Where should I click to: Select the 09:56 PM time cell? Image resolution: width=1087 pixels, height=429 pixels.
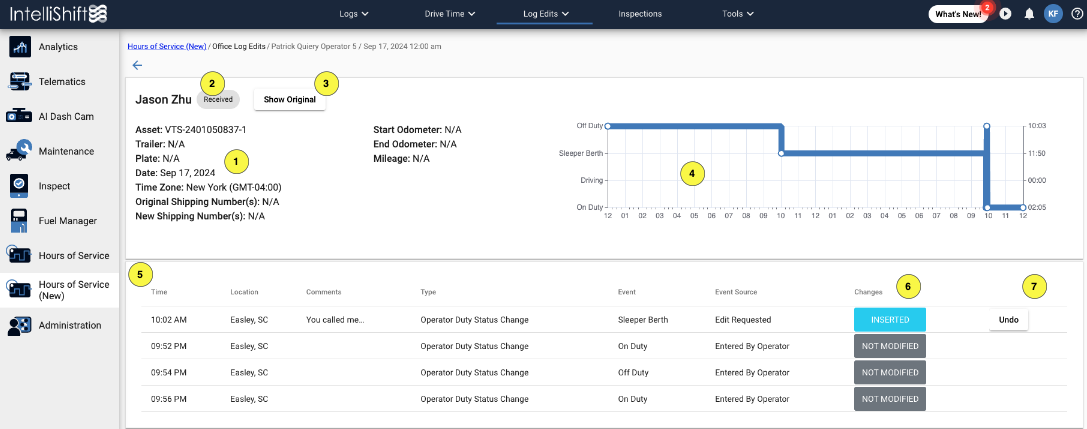pyautogui.click(x=169, y=399)
